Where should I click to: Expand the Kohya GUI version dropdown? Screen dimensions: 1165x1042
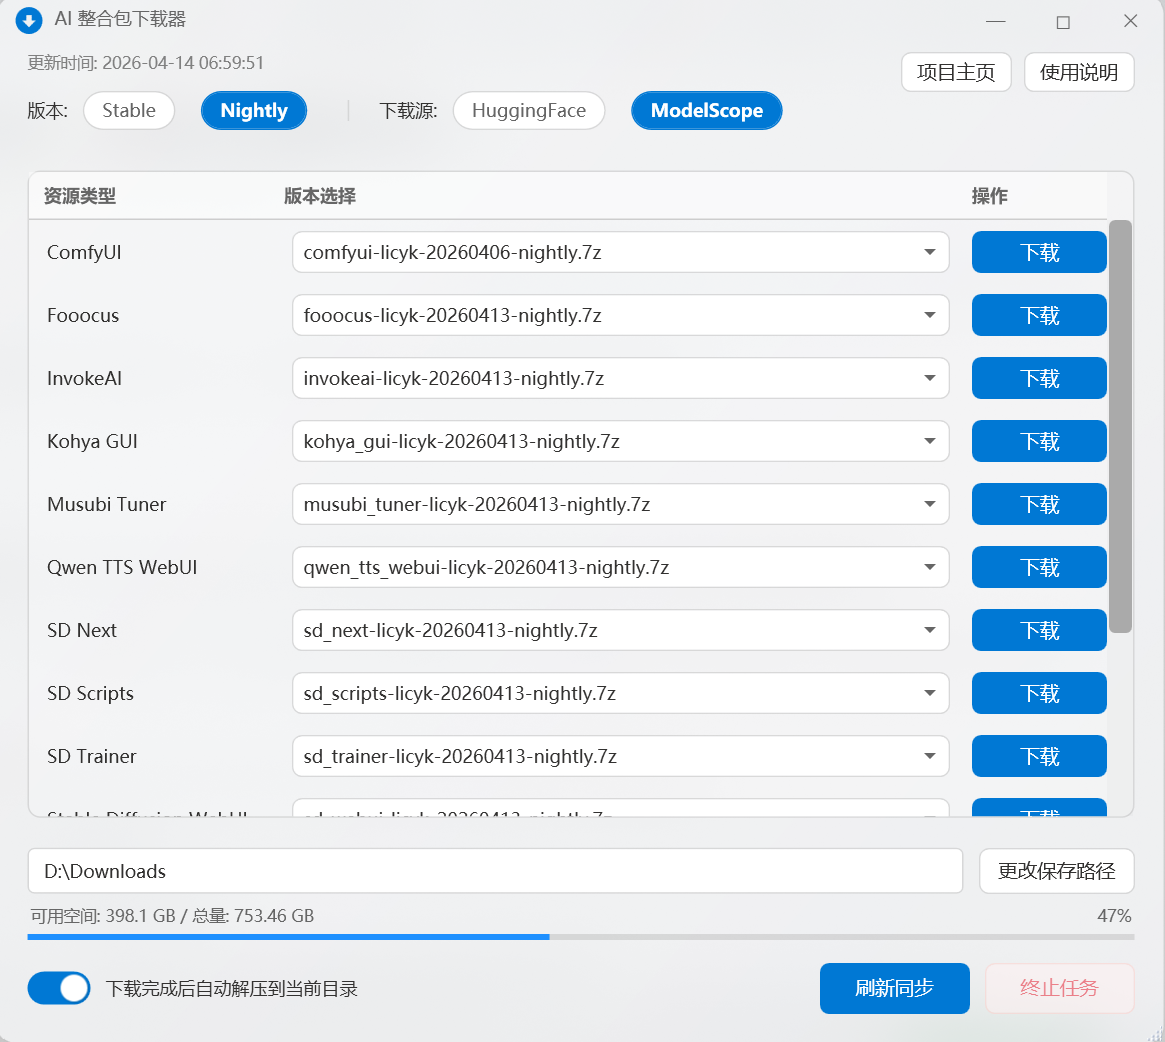pos(620,441)
